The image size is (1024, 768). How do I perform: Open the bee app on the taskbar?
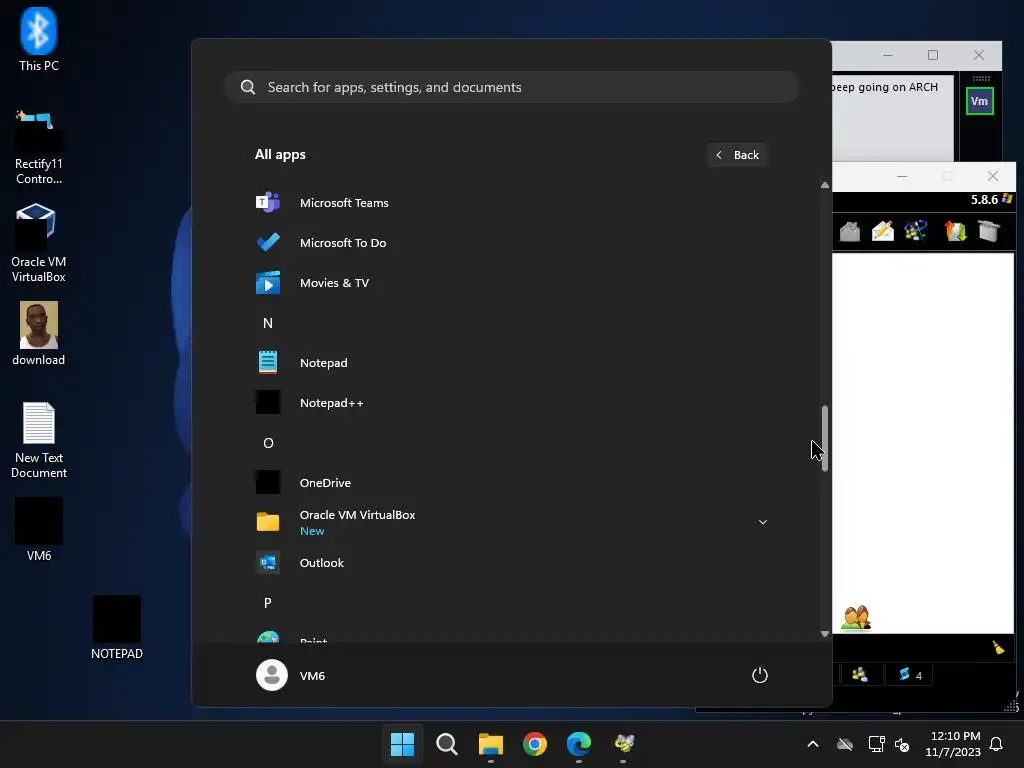(623, 744)
